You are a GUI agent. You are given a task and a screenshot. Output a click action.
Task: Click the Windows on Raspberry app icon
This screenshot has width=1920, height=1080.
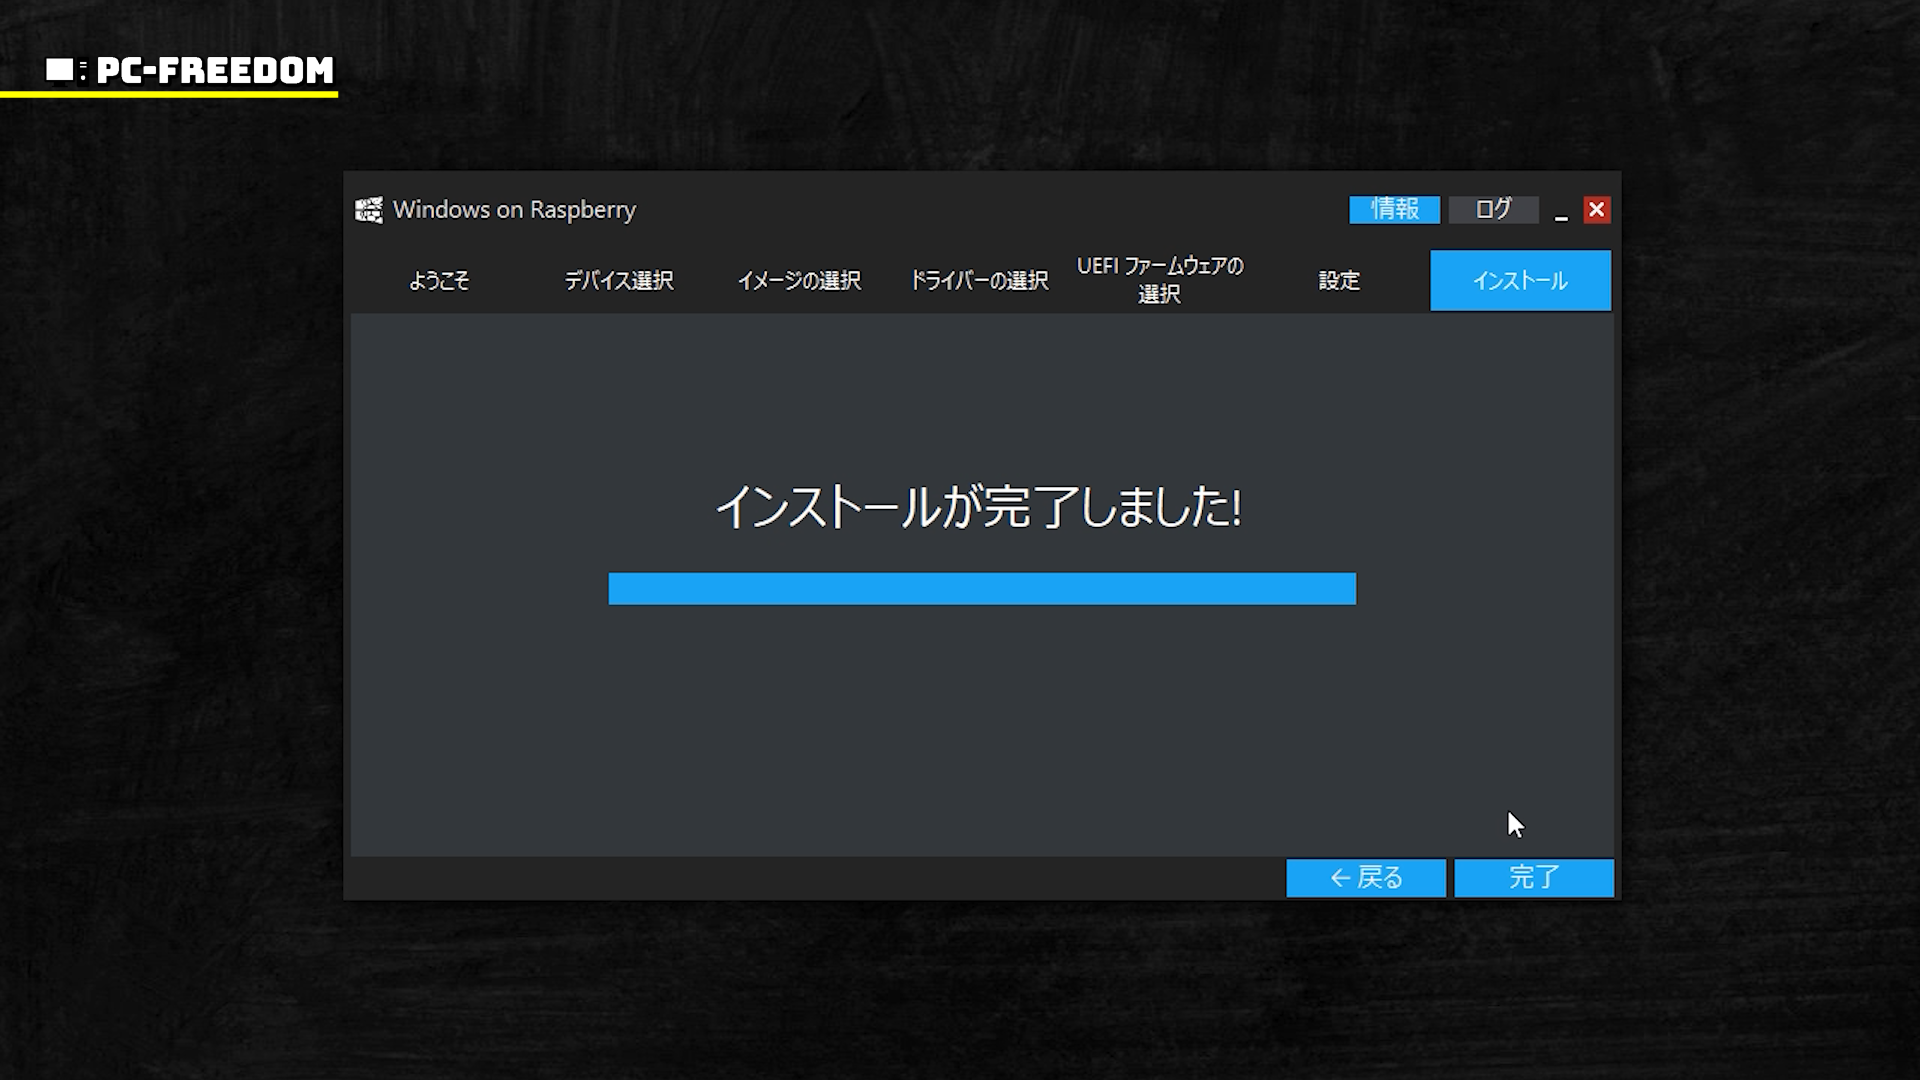pyautogui.click(x=369, y=210)
